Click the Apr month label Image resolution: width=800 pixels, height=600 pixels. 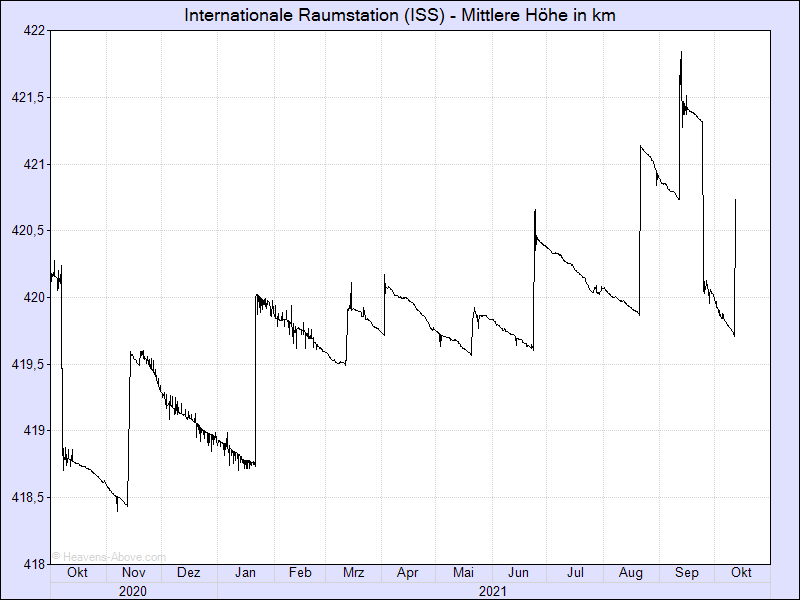coord(407,573)
